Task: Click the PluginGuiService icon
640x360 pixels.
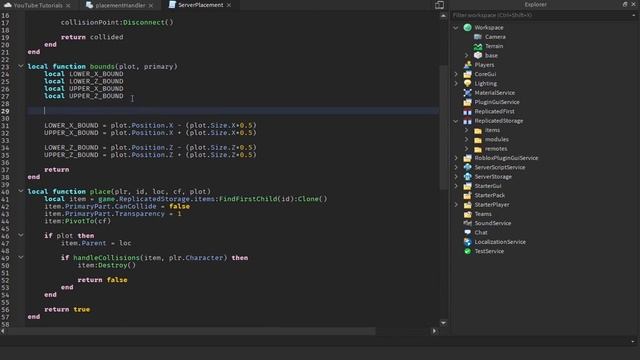Action: click(467, 102)
